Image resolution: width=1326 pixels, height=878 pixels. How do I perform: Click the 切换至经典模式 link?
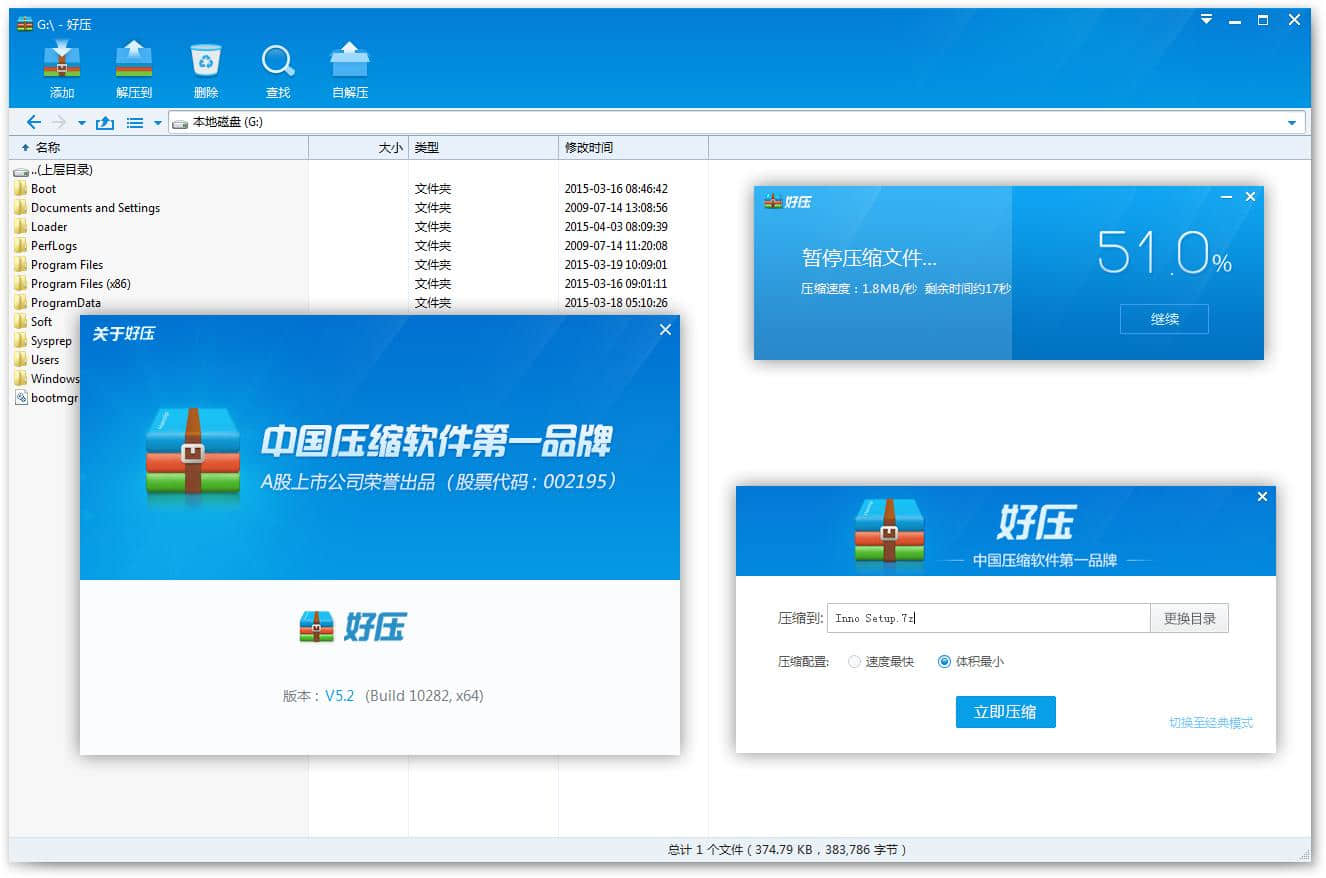[1210, 723]
